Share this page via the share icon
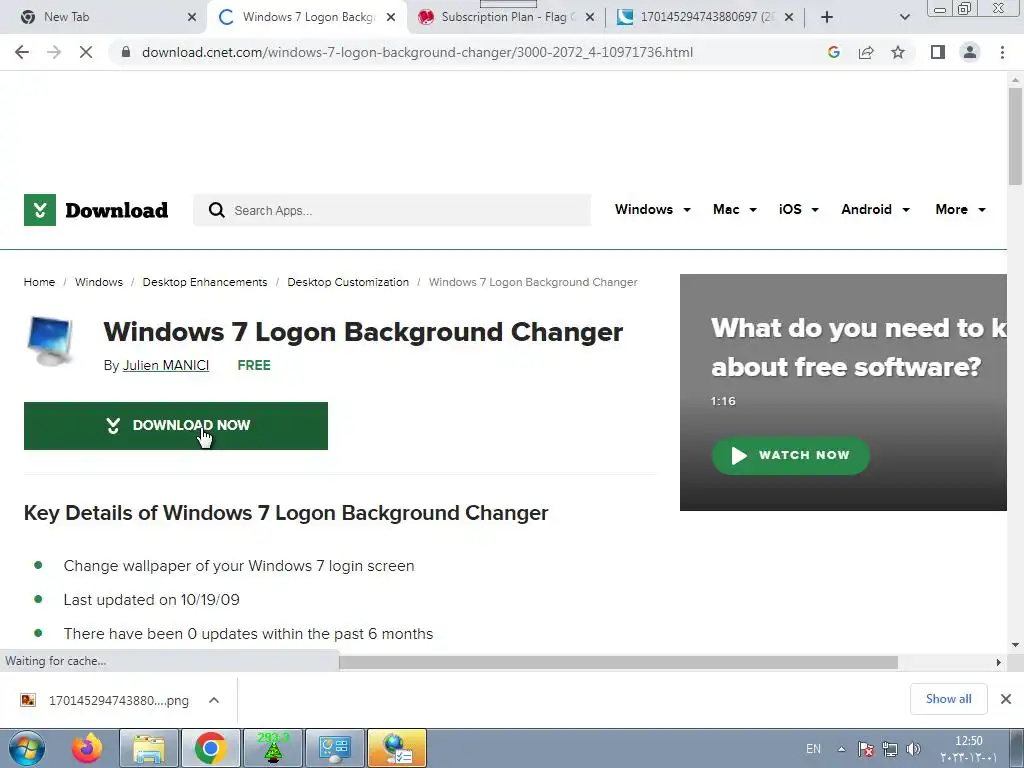This screenshot has height=768, width=1024. pyautogui.click(x=866, y=52)
